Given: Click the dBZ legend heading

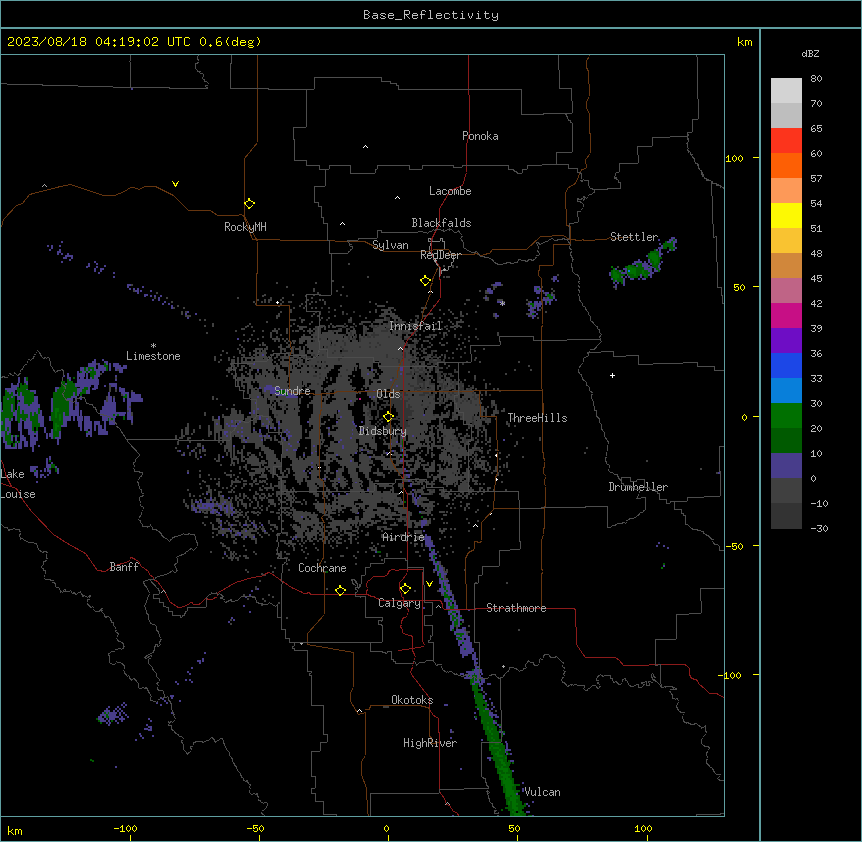Looking at the screenshot, I should [810, 53].
